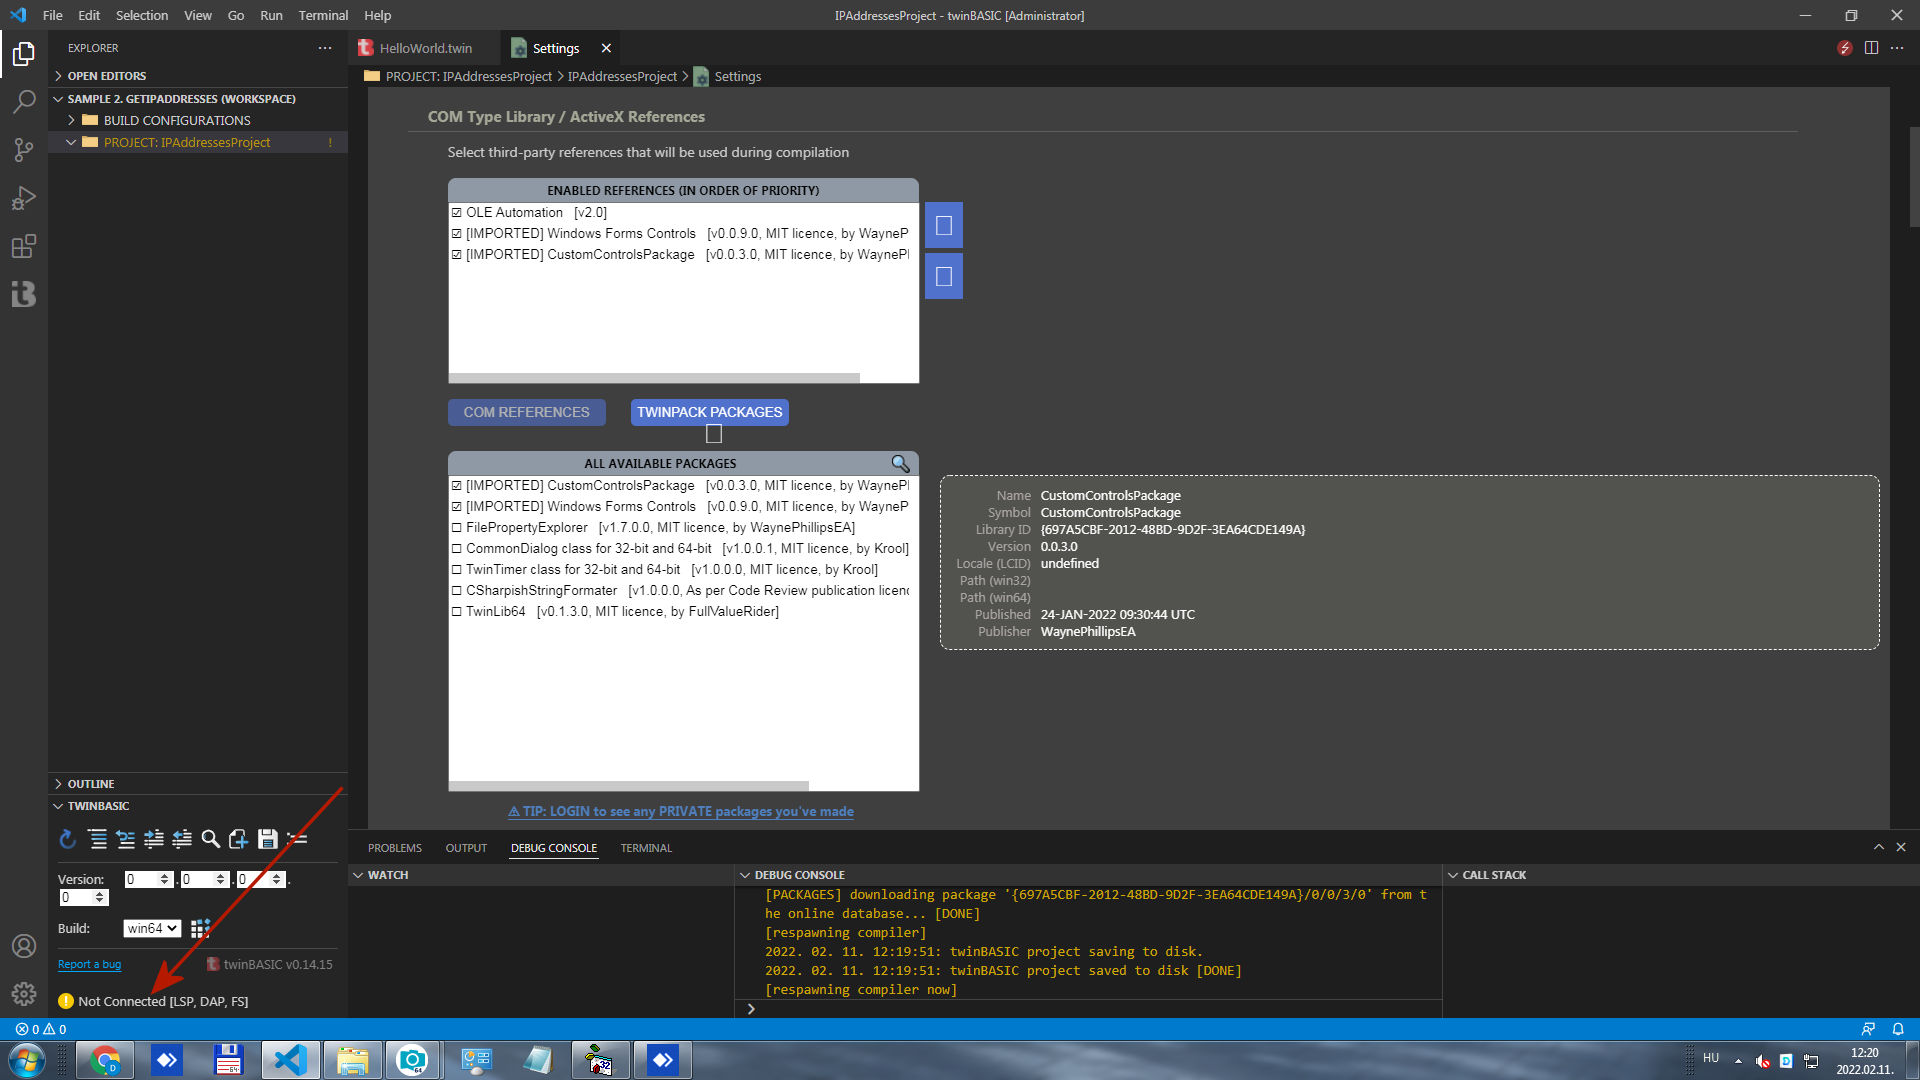Open the search icon in the twinBASIC panel
Screen dimensions: 1920x1080
209,839
